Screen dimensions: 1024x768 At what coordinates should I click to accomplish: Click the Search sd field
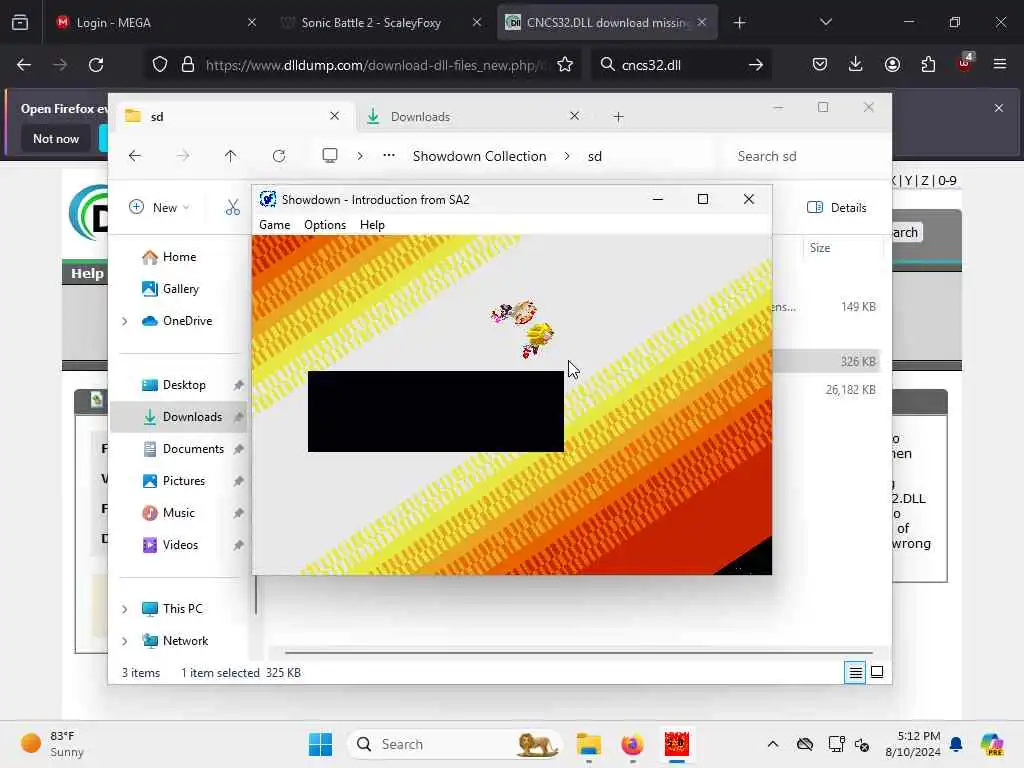(x=807, y=156)
